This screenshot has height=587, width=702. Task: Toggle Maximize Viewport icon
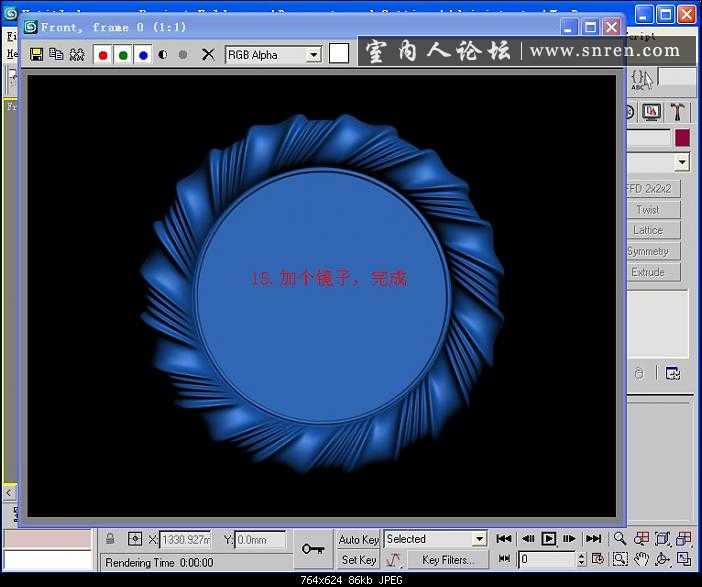pyautogui.click(x=684, y=559)
